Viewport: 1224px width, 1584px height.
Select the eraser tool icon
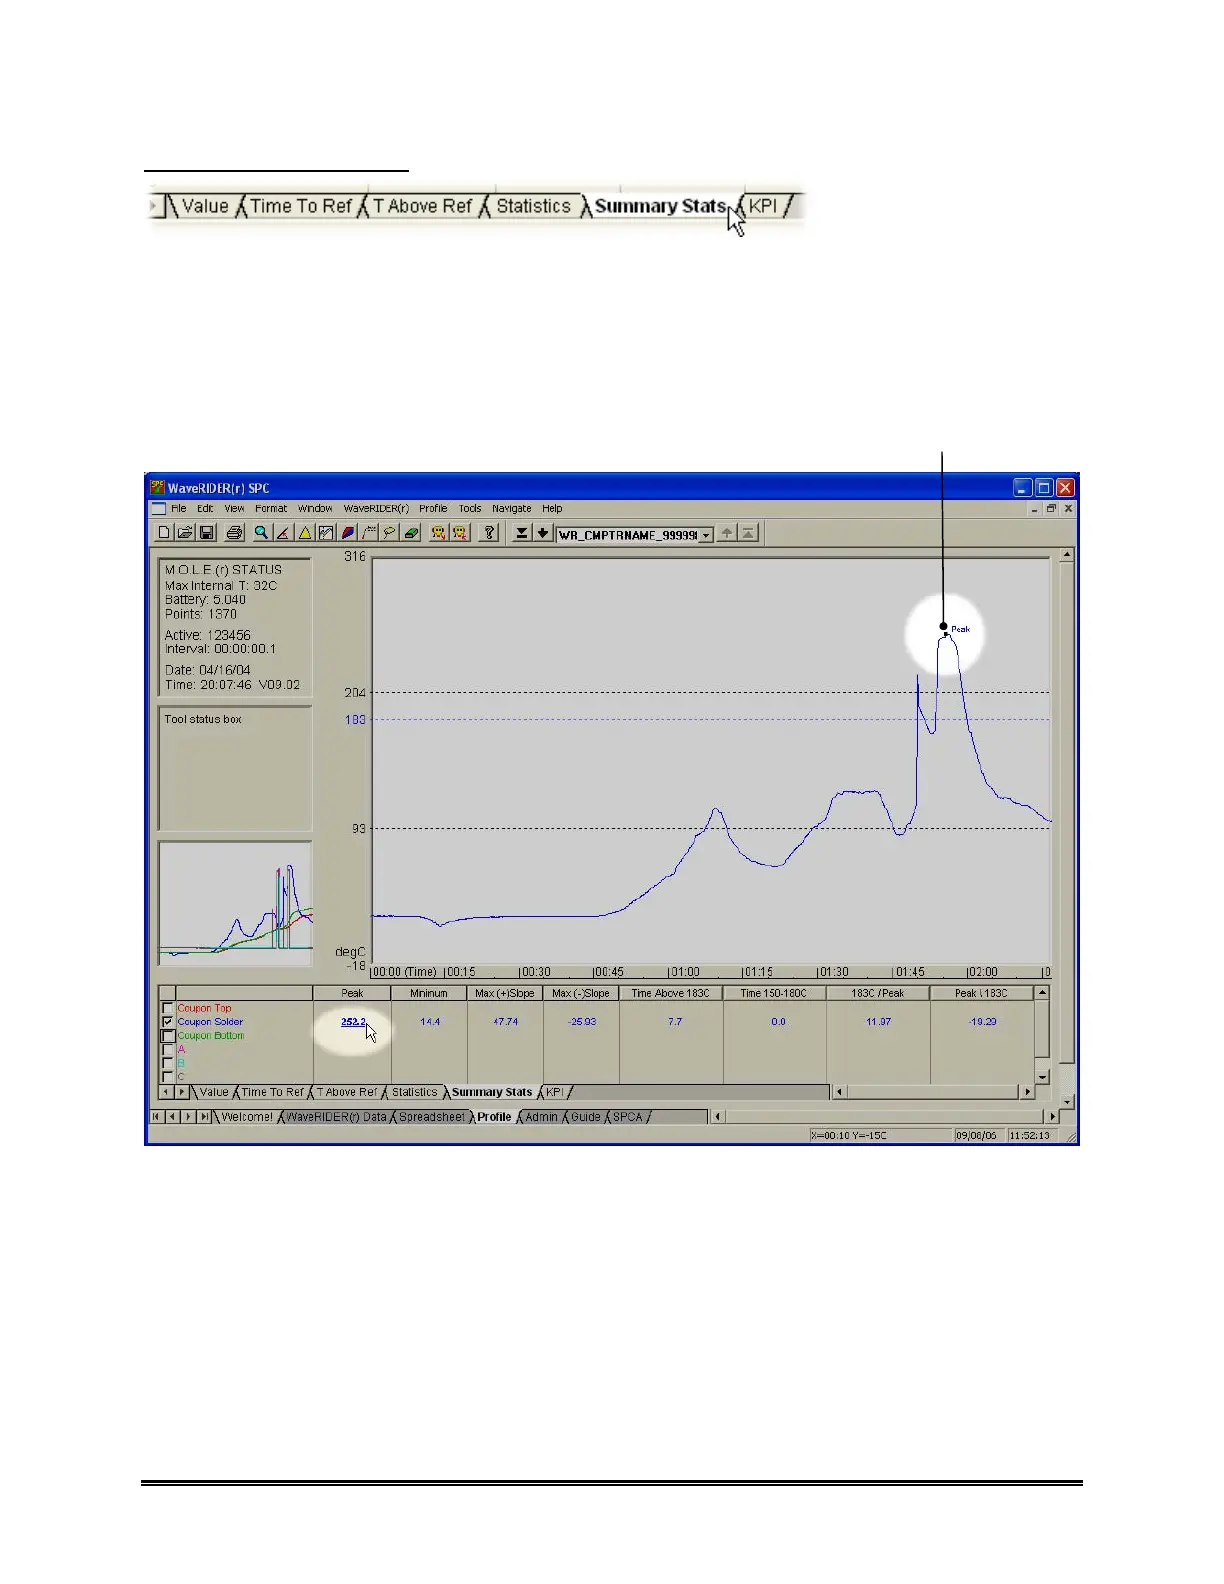click(x=411, y=533)
